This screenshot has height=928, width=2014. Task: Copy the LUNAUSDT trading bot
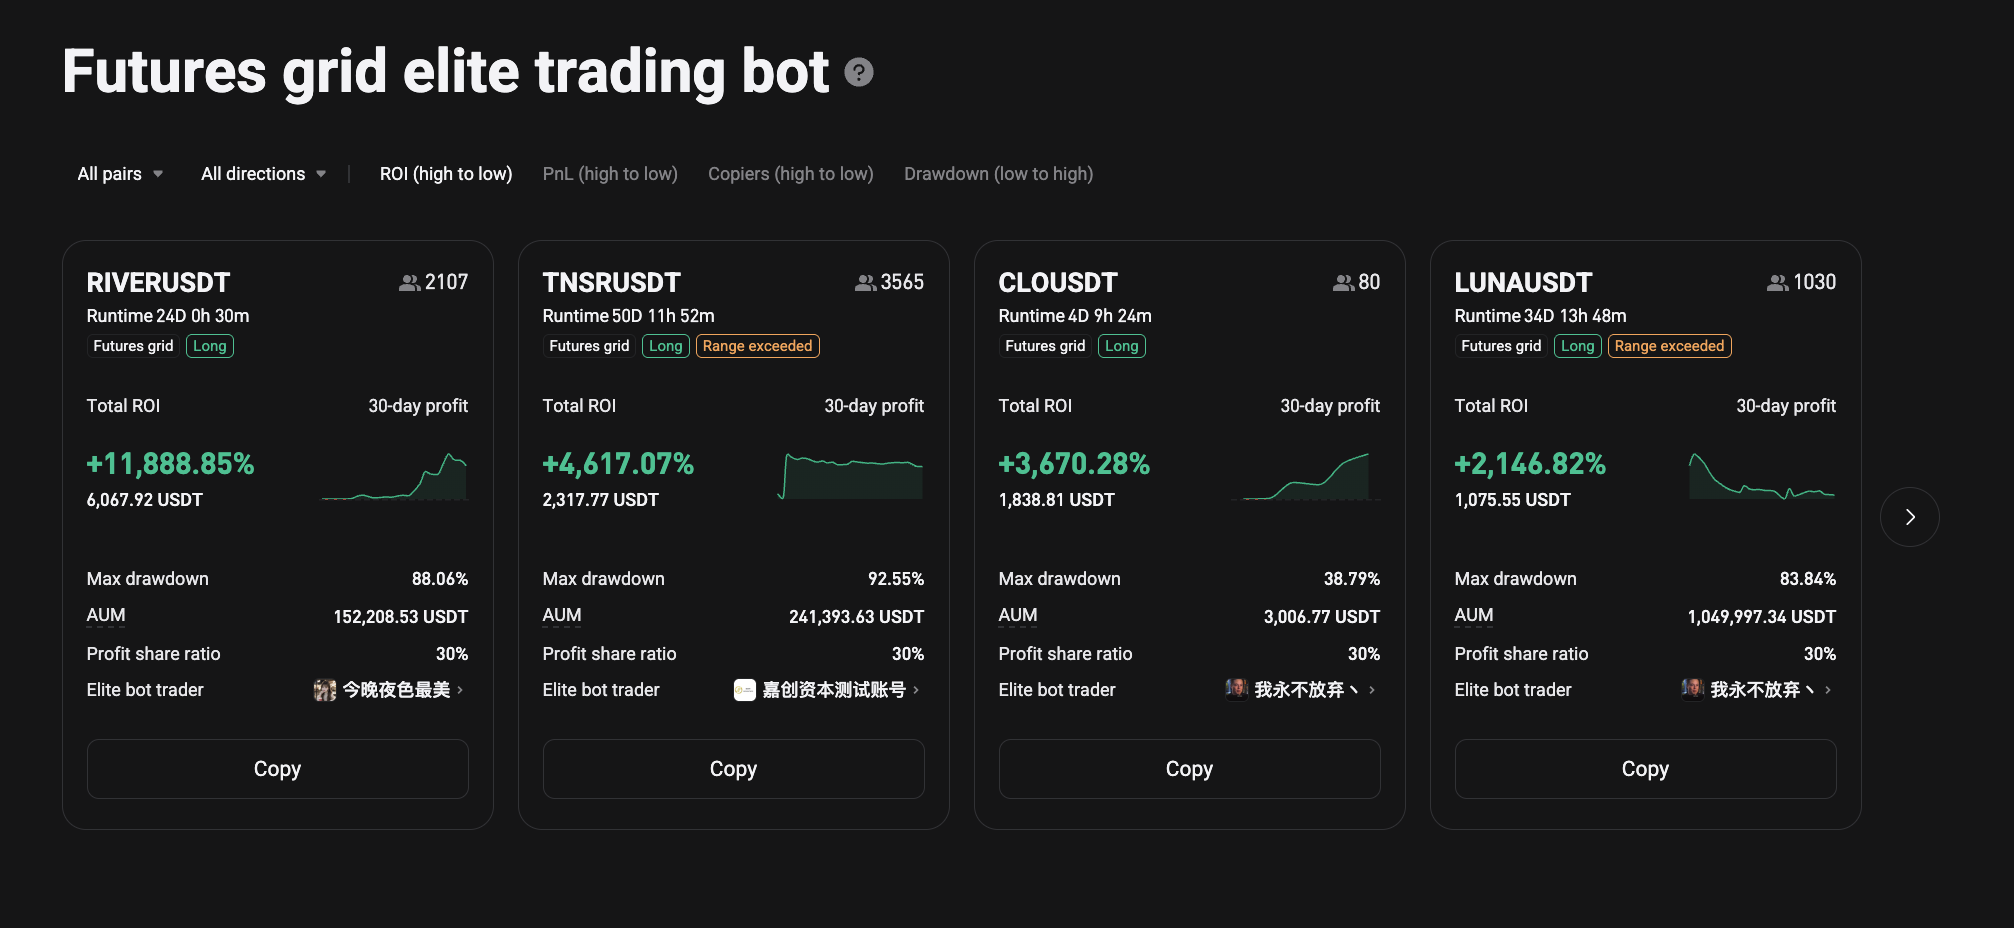[1645, 768]
